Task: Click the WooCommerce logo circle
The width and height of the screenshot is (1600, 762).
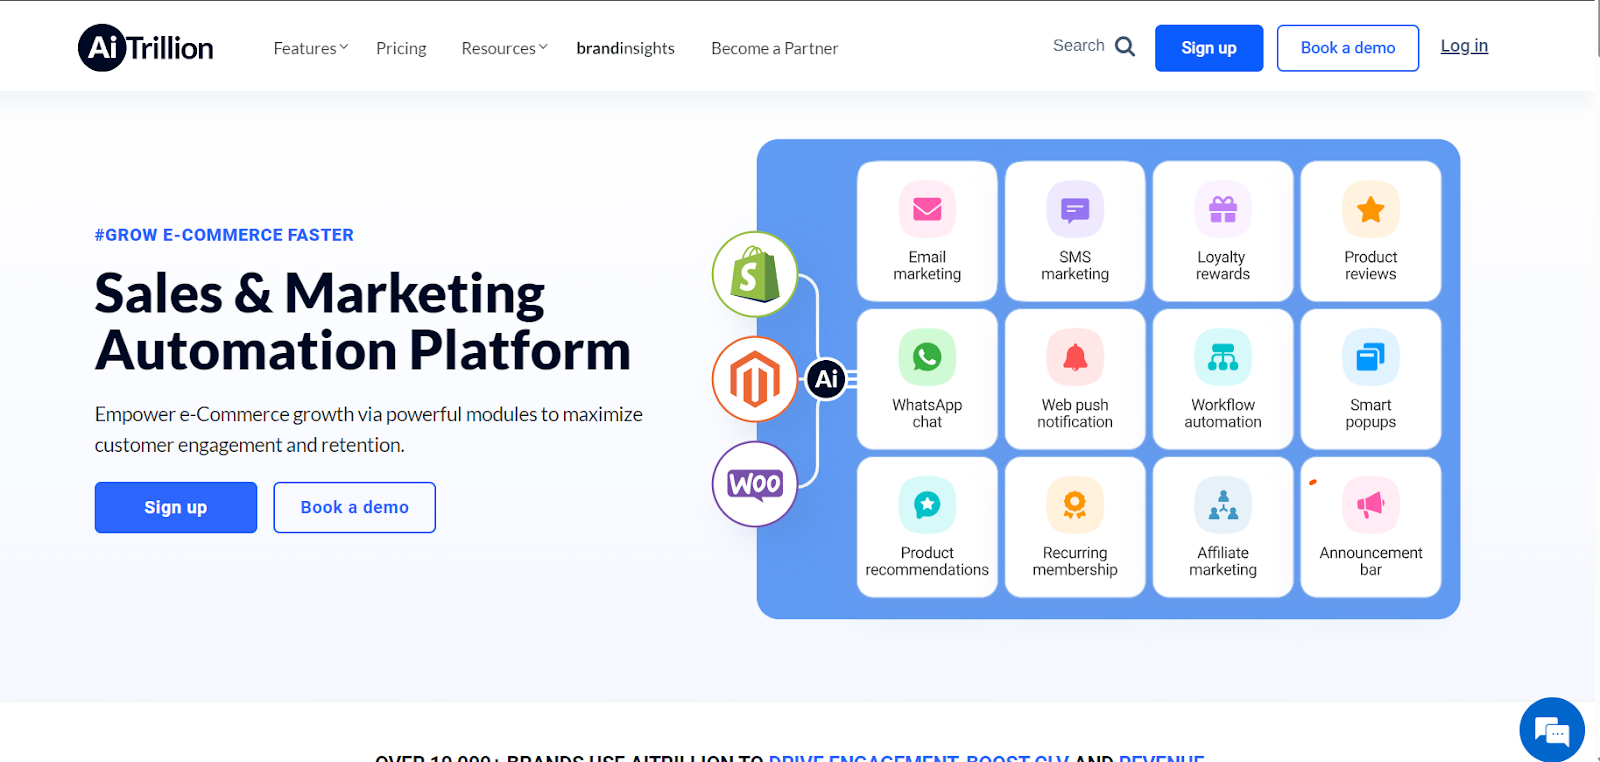Action: point(755,484)
